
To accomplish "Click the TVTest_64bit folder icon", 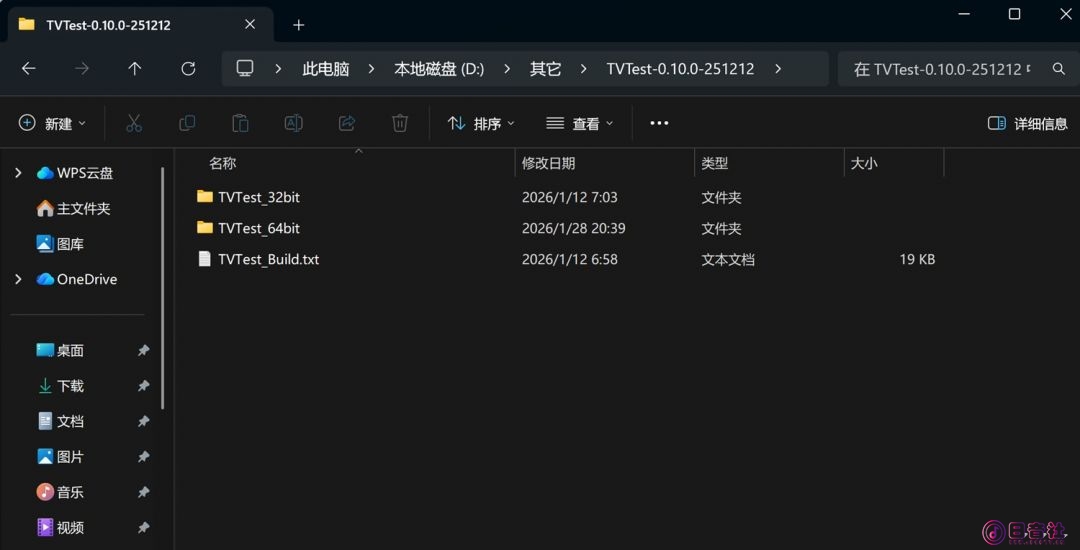I will pos(205,228).
